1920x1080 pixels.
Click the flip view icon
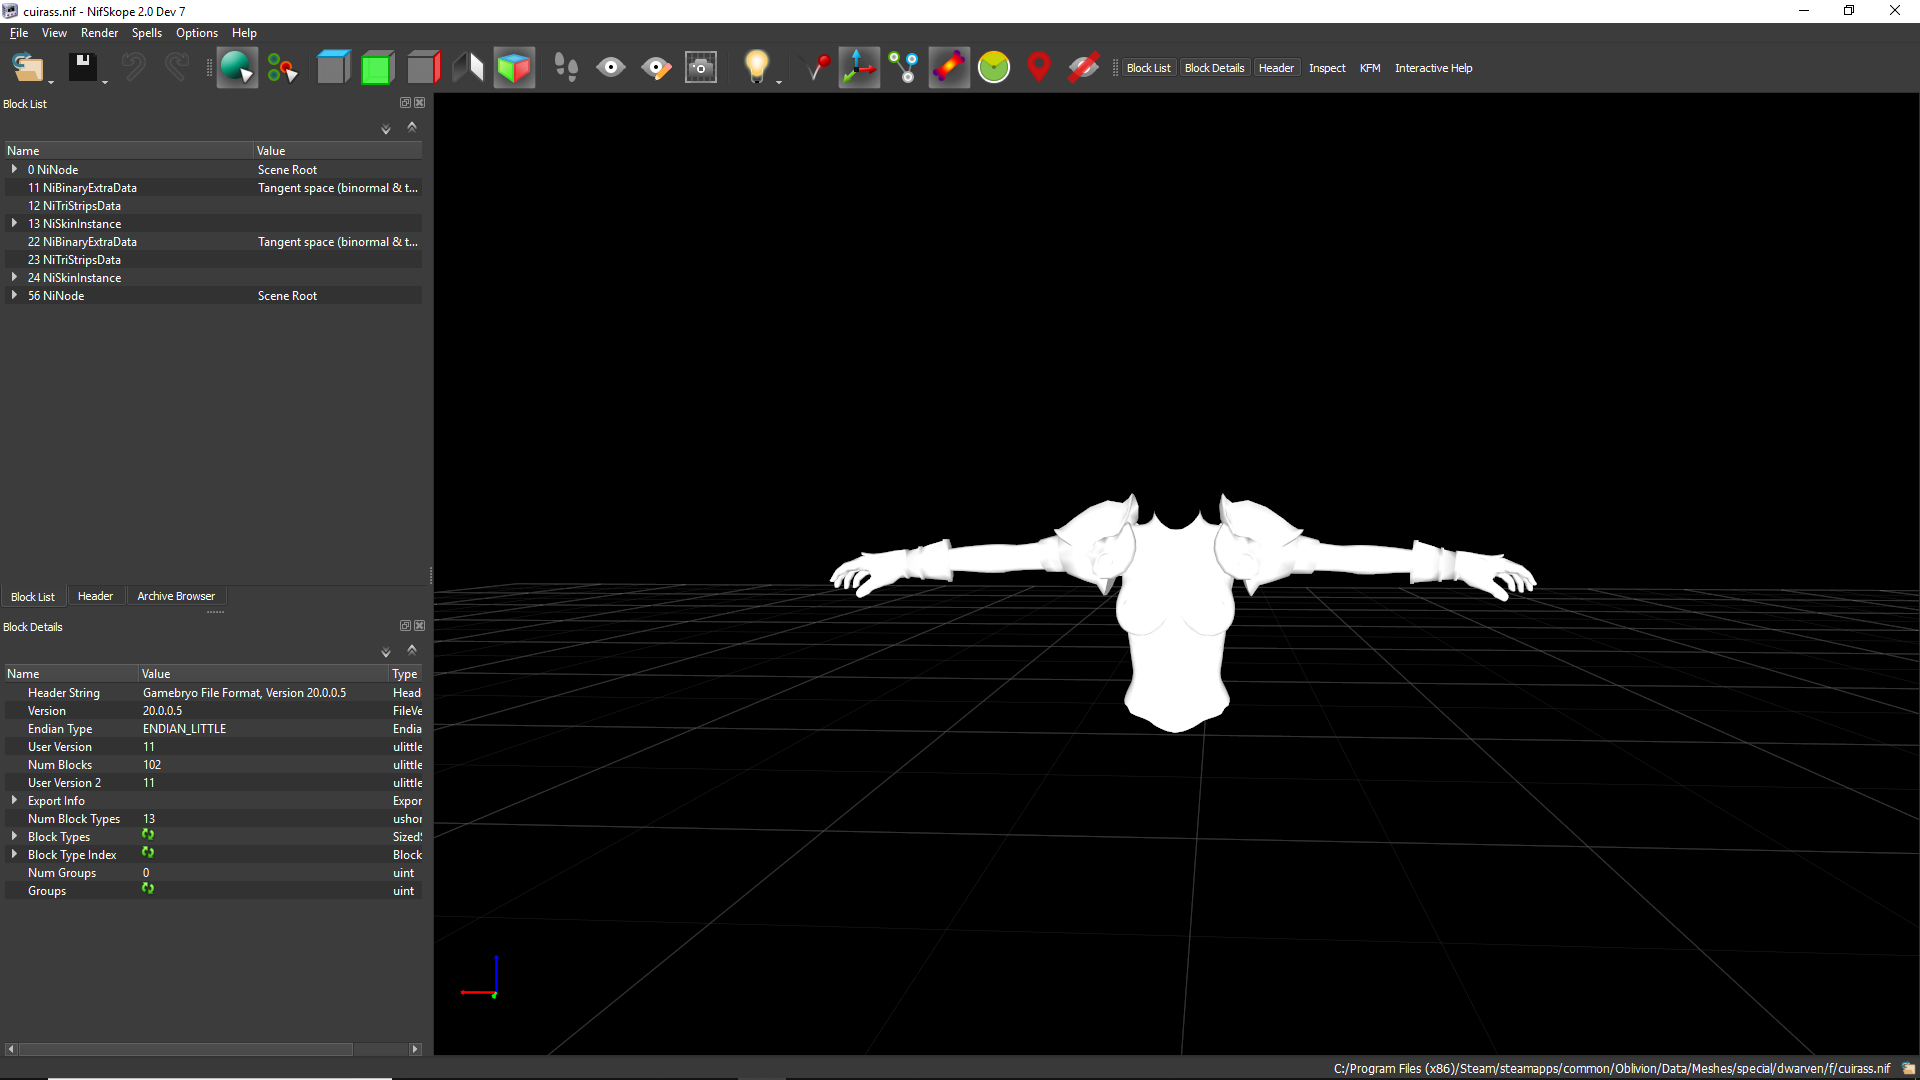(x=468, y=68)
